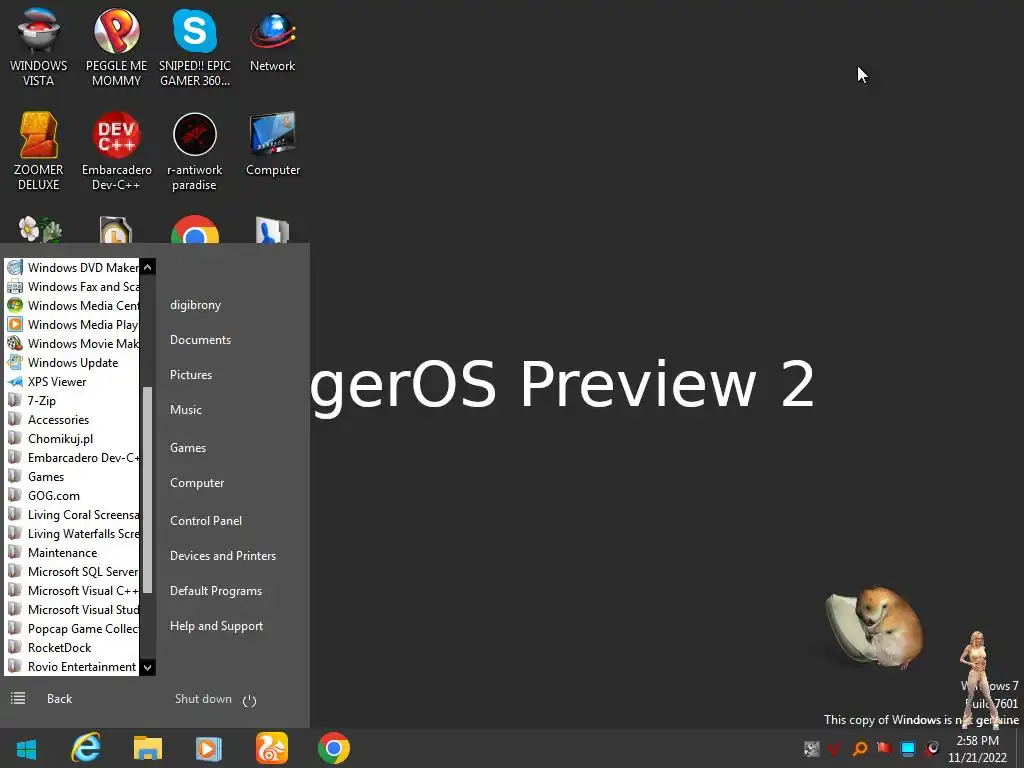Launch Windows Media Player from programs list

[x=72, y=325]
